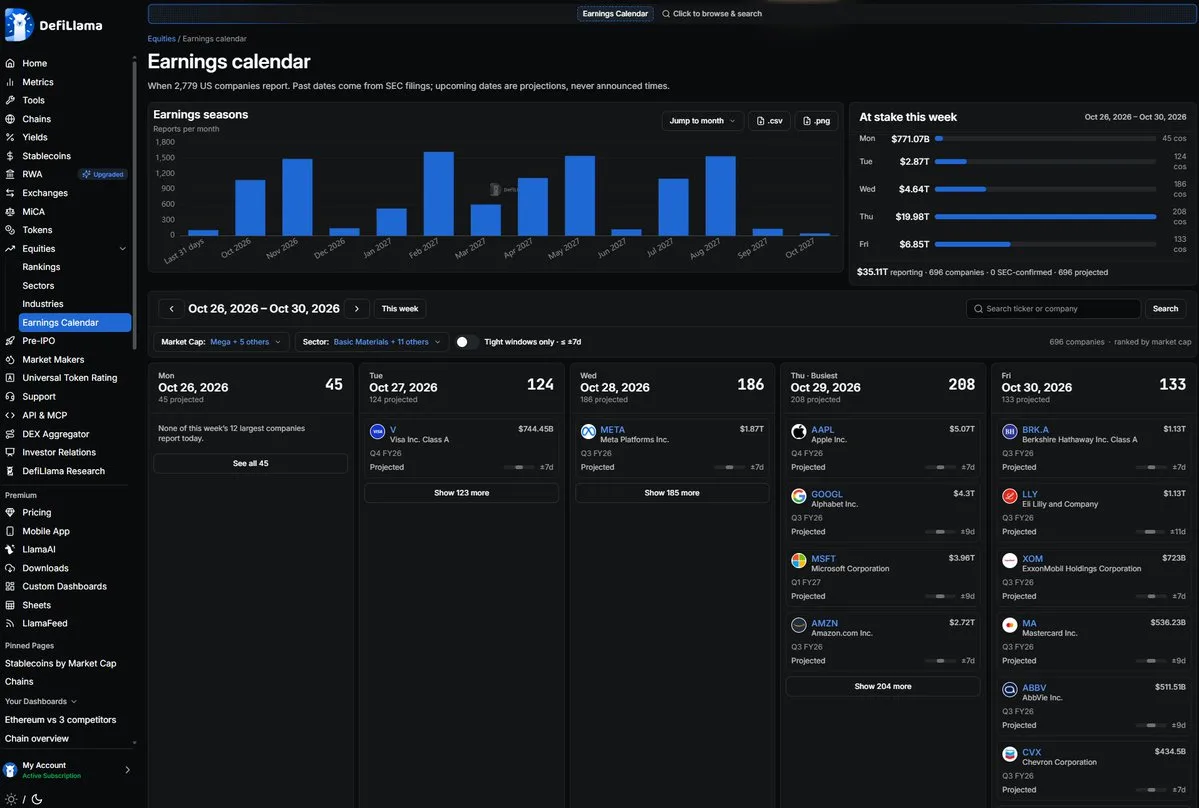Click the Search ticker or company field
1199x808 pixels.
point(1054,309)
